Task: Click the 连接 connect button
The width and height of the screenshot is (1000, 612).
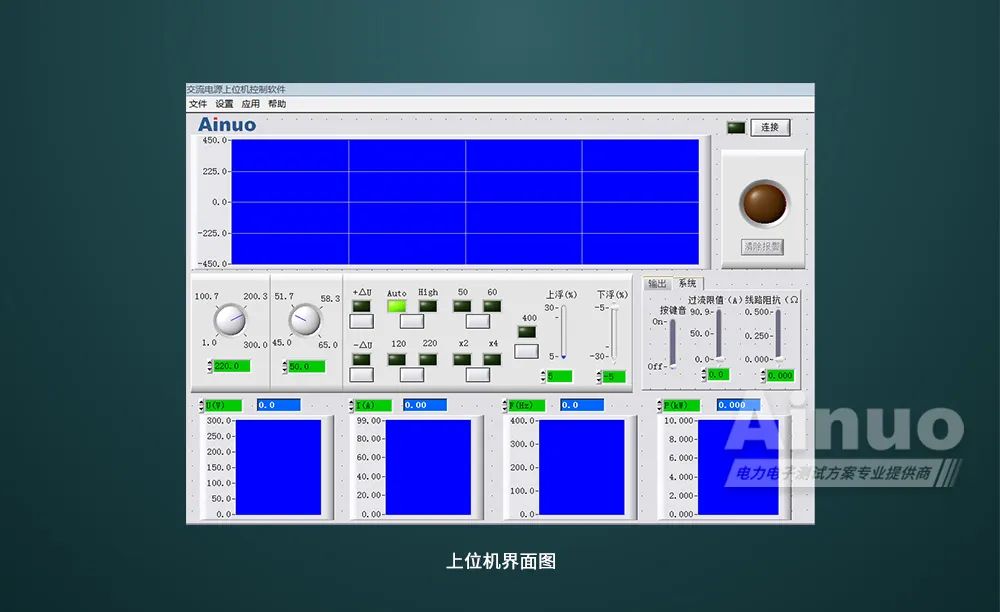Action: click(x=770, y=128)
